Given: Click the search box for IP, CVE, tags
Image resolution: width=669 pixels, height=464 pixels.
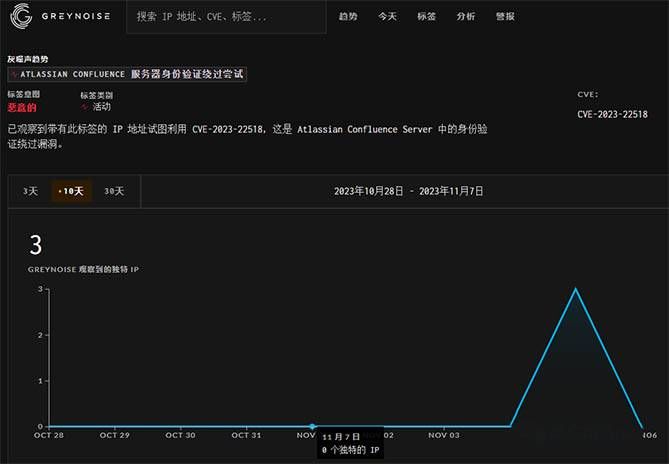Looking at the screenshot, I should pyautogui.click(x=226, y=17).
